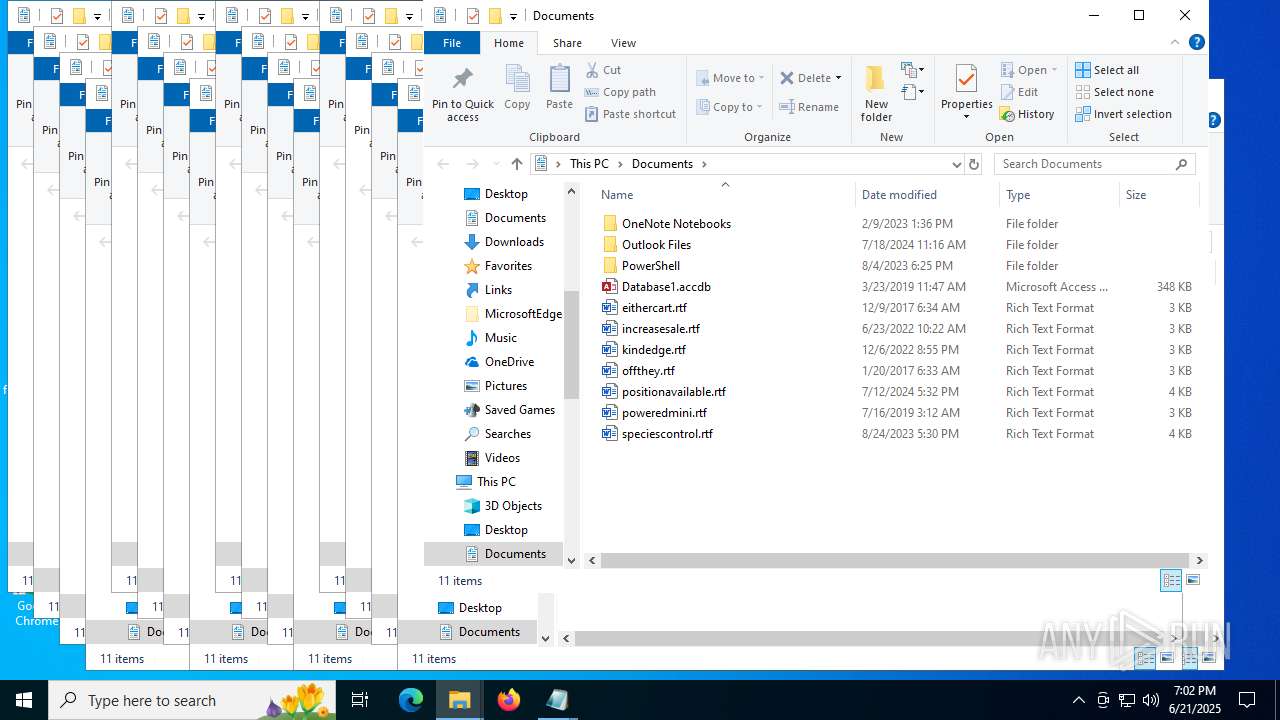The image size is (1280, 720).
Task: Open the File menu tab
Action: click(452, 43)
